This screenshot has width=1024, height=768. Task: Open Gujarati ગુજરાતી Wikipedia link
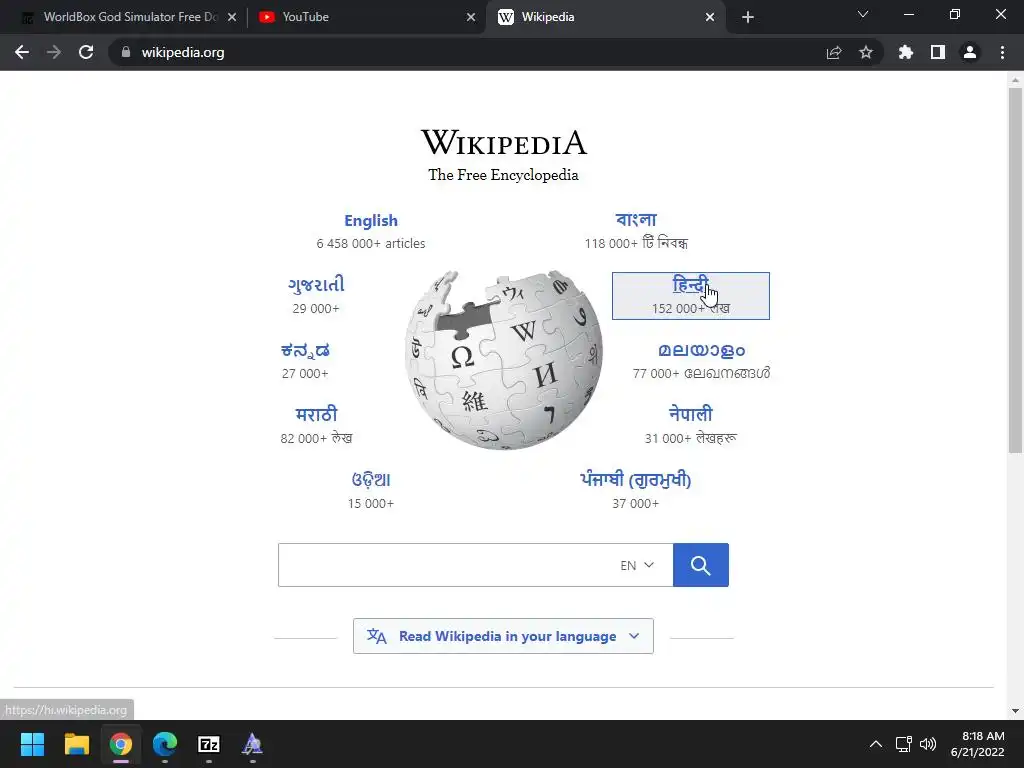pyautogui.click(x=316, y=285)
